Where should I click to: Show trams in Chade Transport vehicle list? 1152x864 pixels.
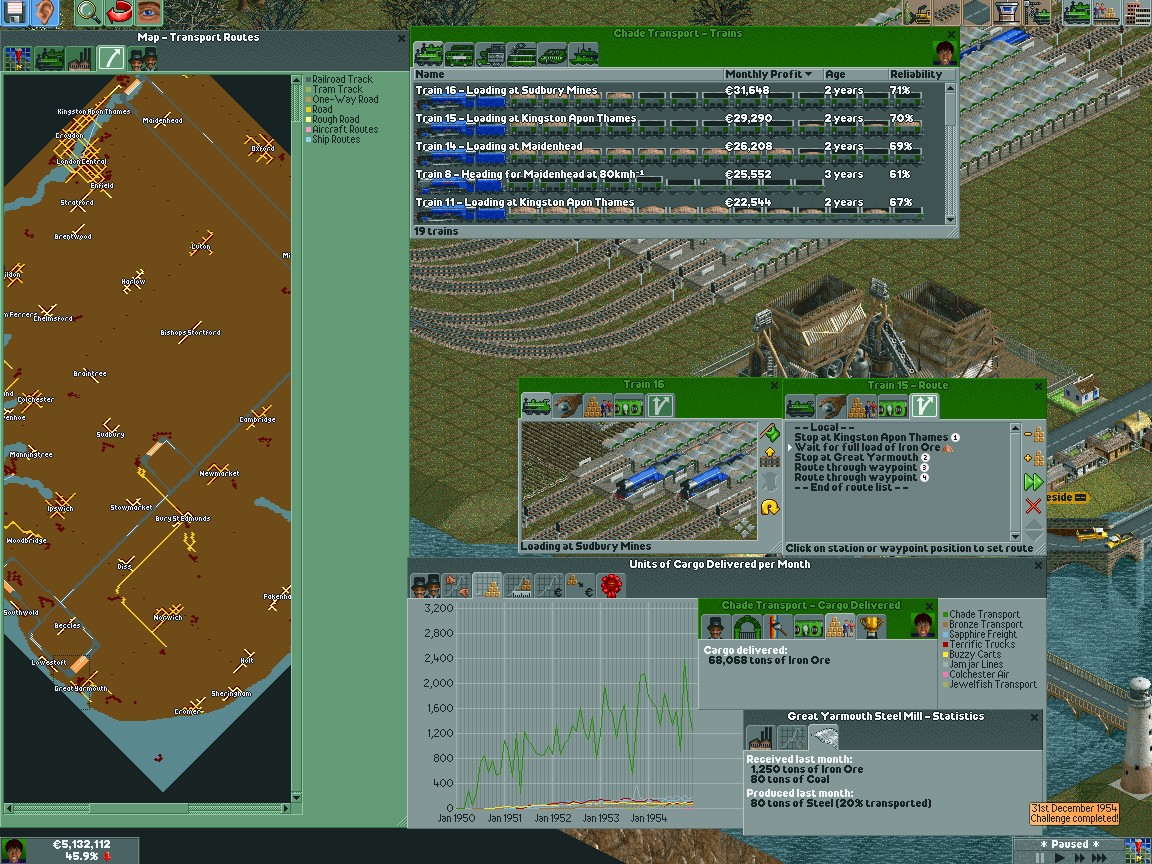[x=521, y=54]
